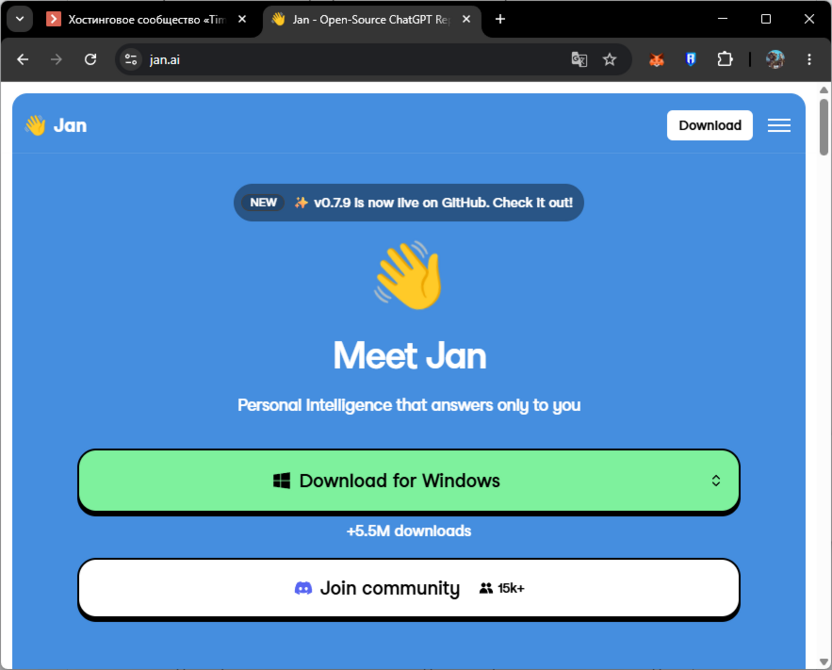Click the Windows logo in download button
Viewport: 832px width, 670px height.
(x=281, y=481)
